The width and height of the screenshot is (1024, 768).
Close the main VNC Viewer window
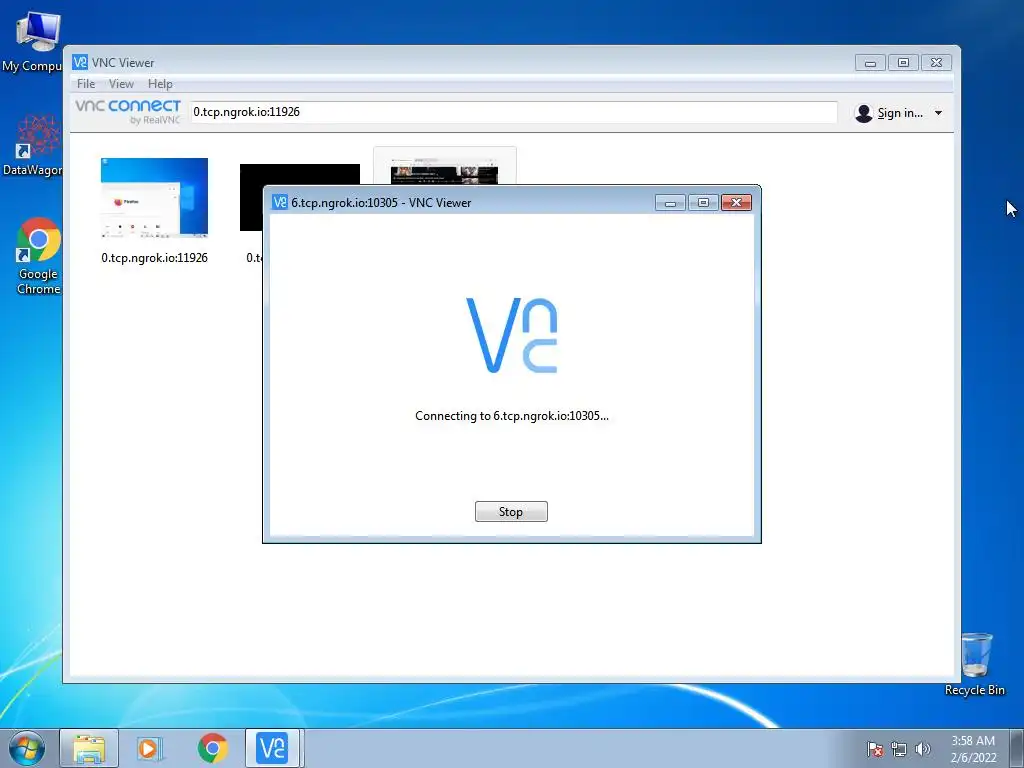coord(936,63)
